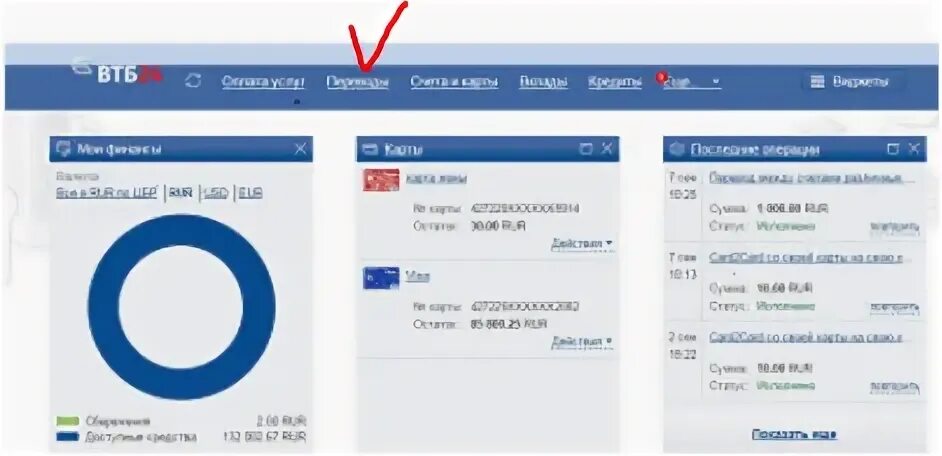Click the red card's Остаток balance value

point(497,226)
